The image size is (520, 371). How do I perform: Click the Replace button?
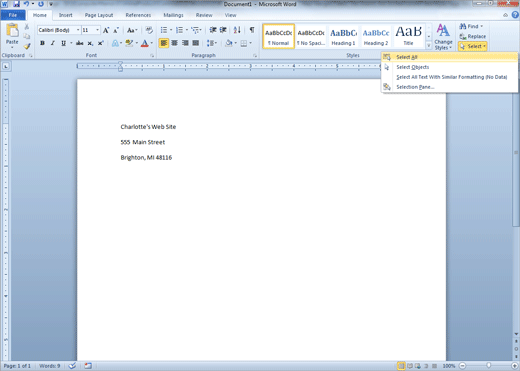tap(473, 36)
